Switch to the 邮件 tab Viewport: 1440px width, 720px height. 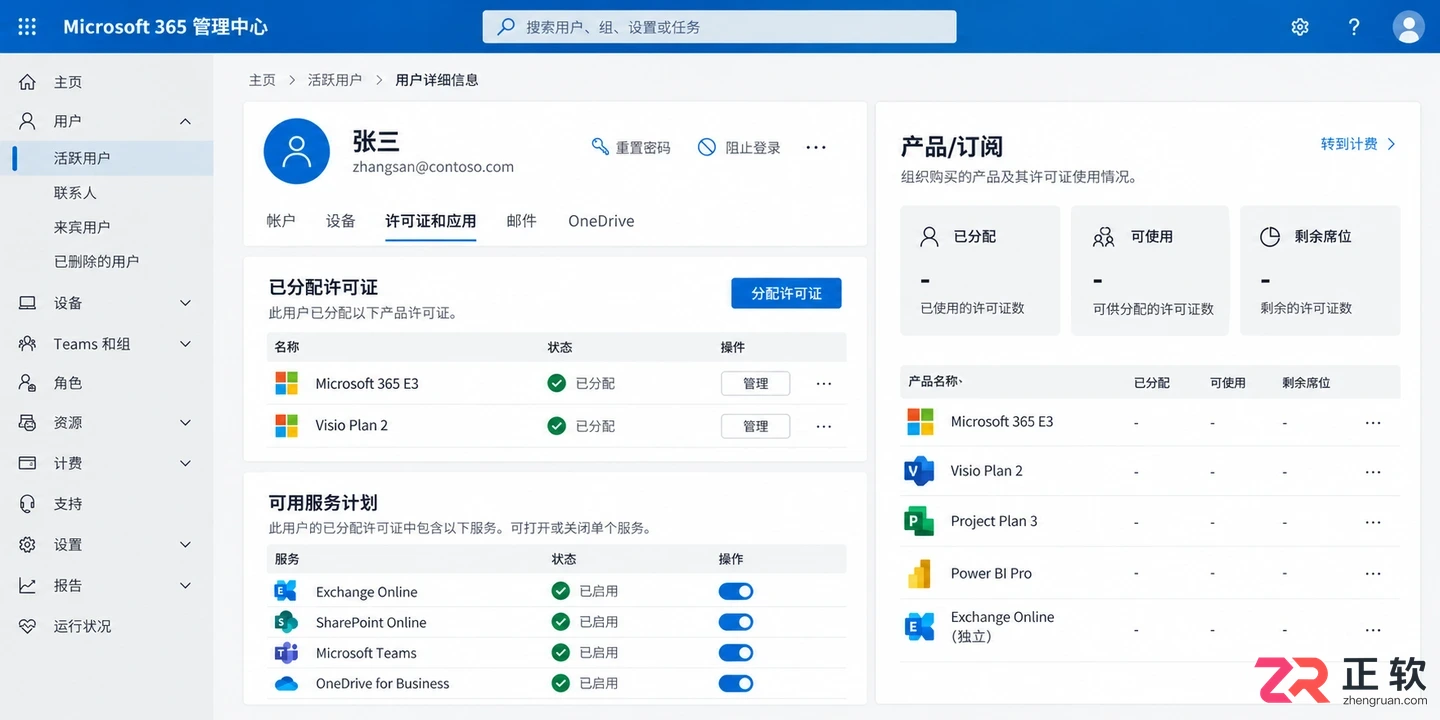coord(522,221)
